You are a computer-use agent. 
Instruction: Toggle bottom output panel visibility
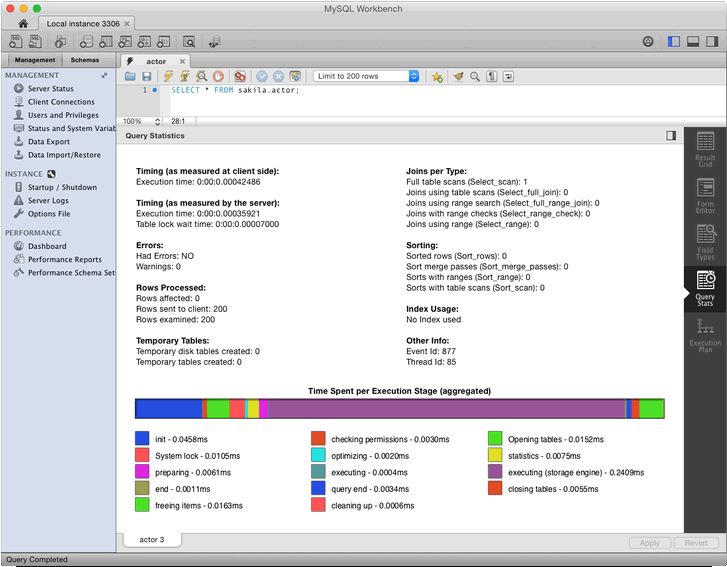[693, 42]
